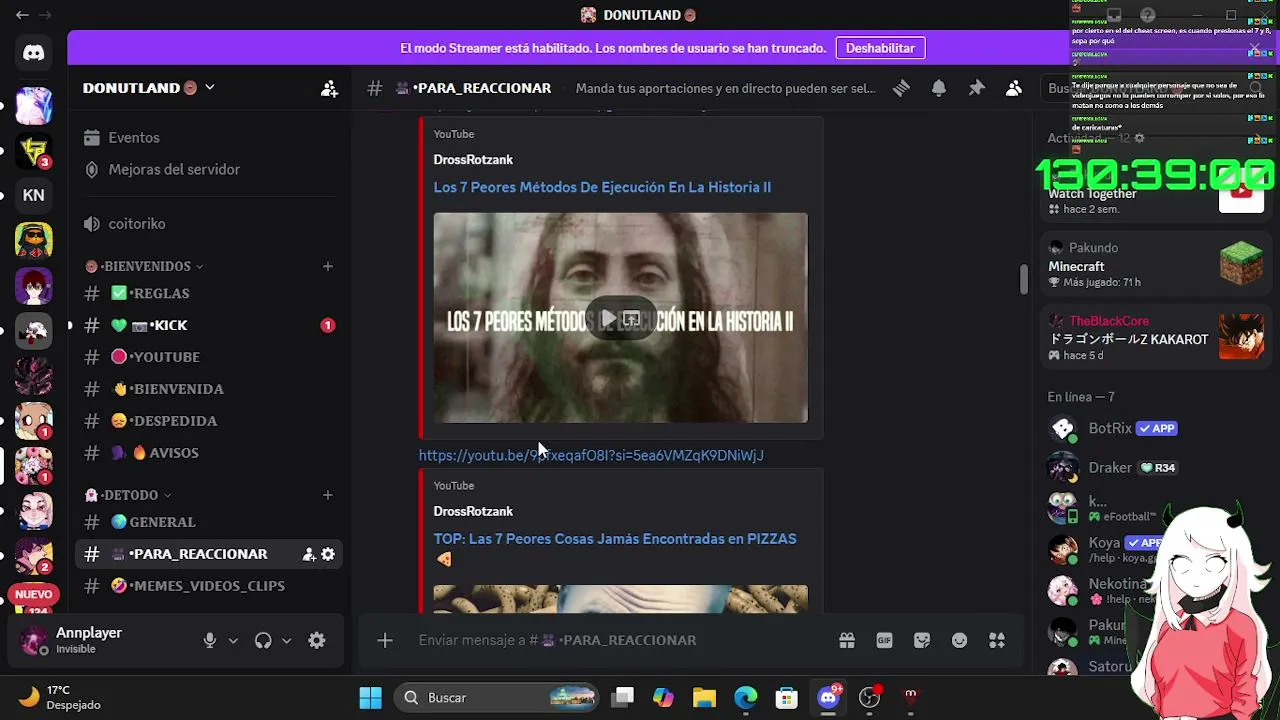Open DONUTLAND server menu dropdown
This screenshot has height=720, width=1280.
tap(209, 88)
